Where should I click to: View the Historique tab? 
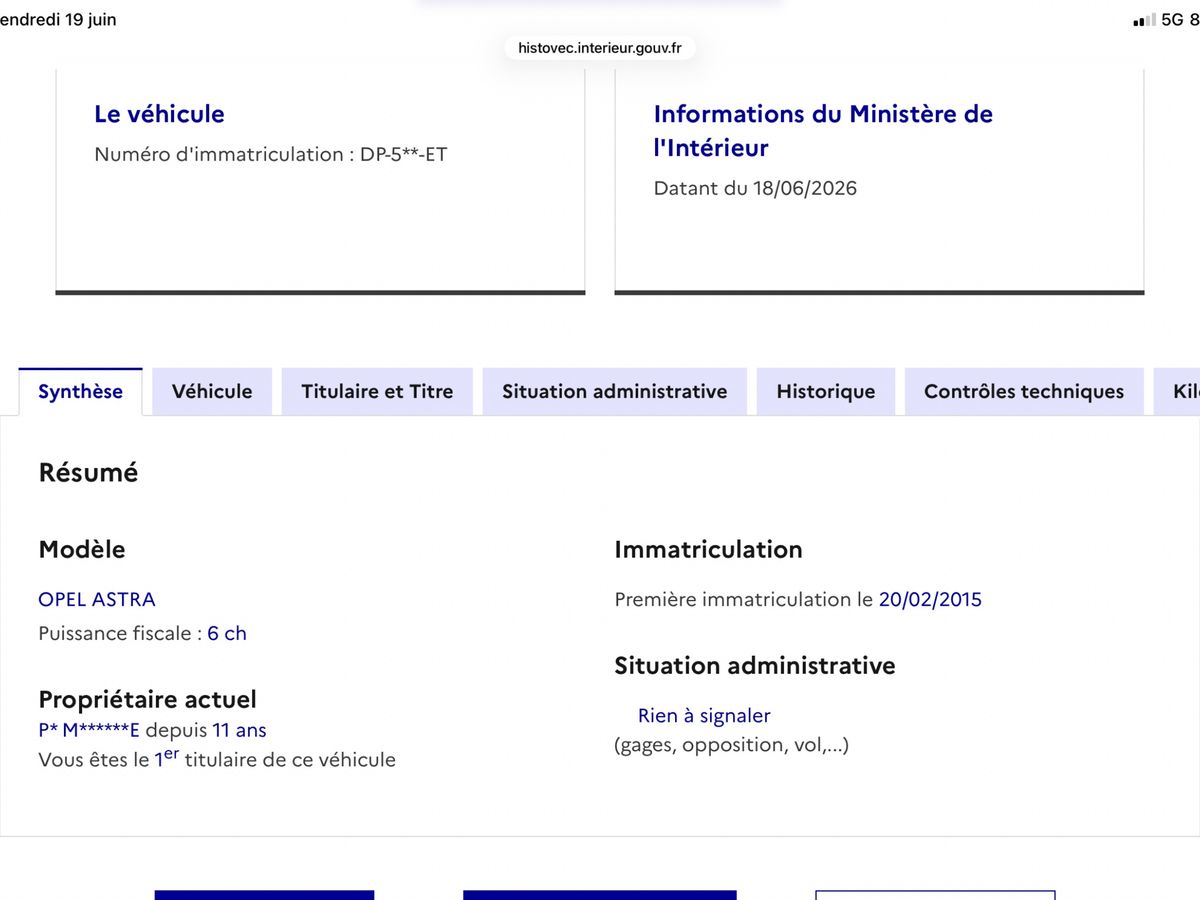(826, 391)
